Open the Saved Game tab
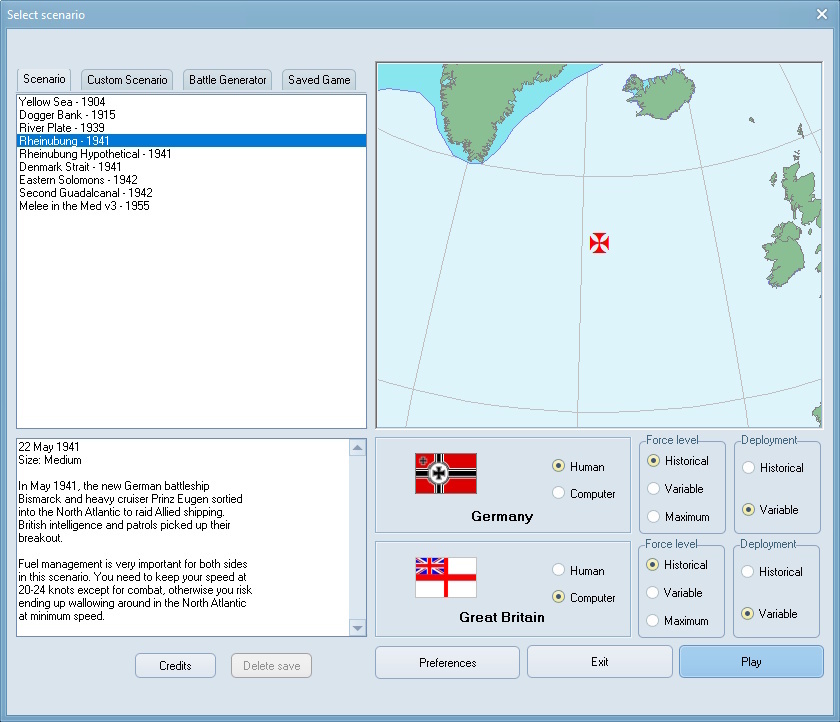 319,80
